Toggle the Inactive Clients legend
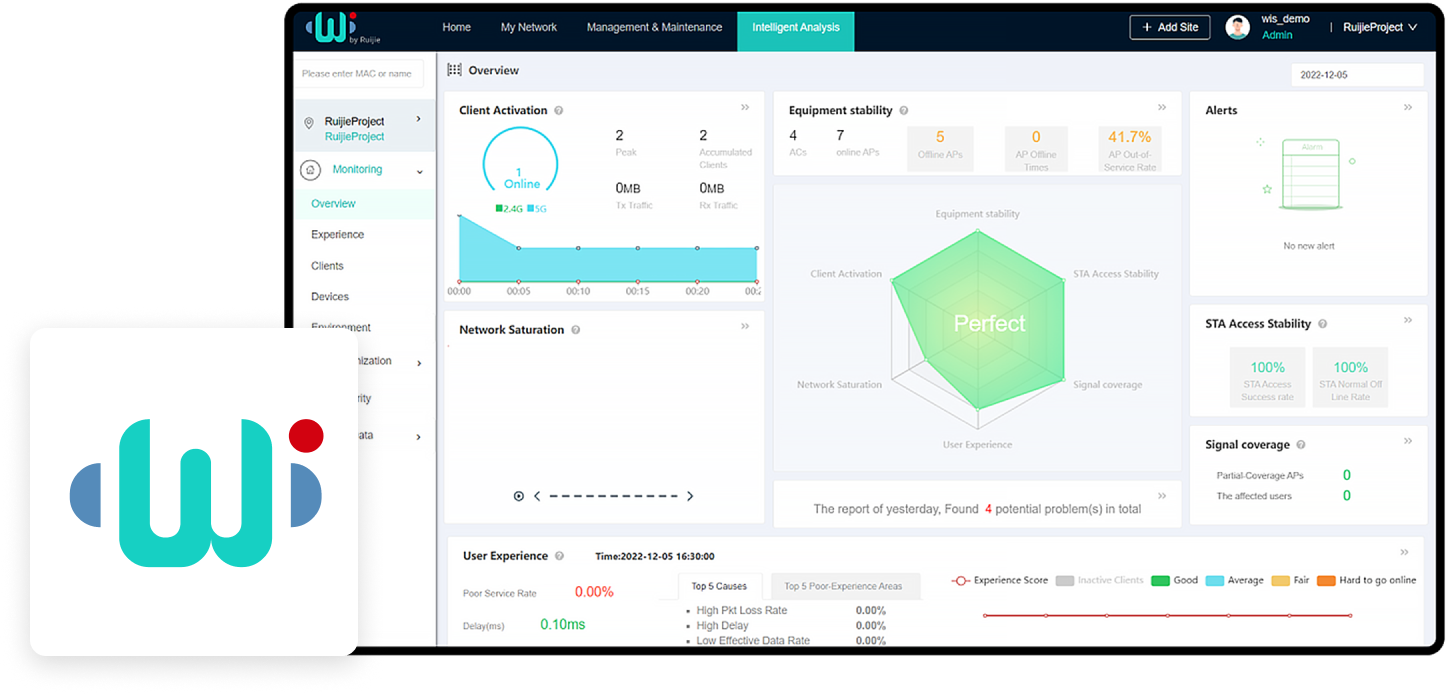This screenshot has height=694, width=1448. tap(1099, 580)
